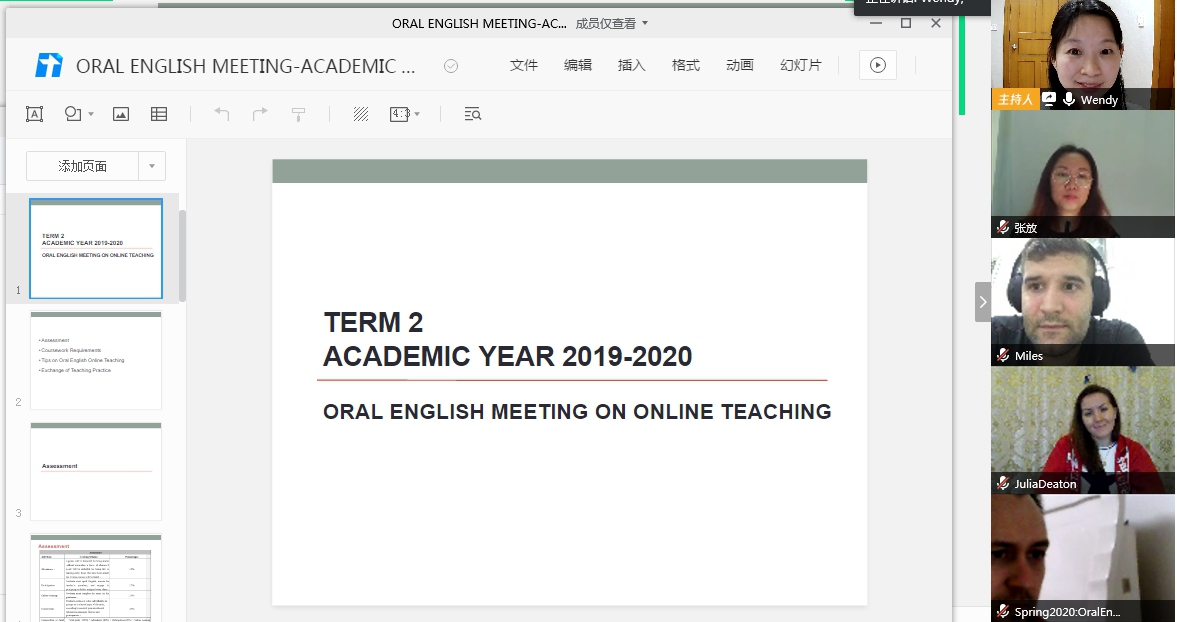Open the 动画 menu
The image size is (1177, 622).
[x=740, y=65]
